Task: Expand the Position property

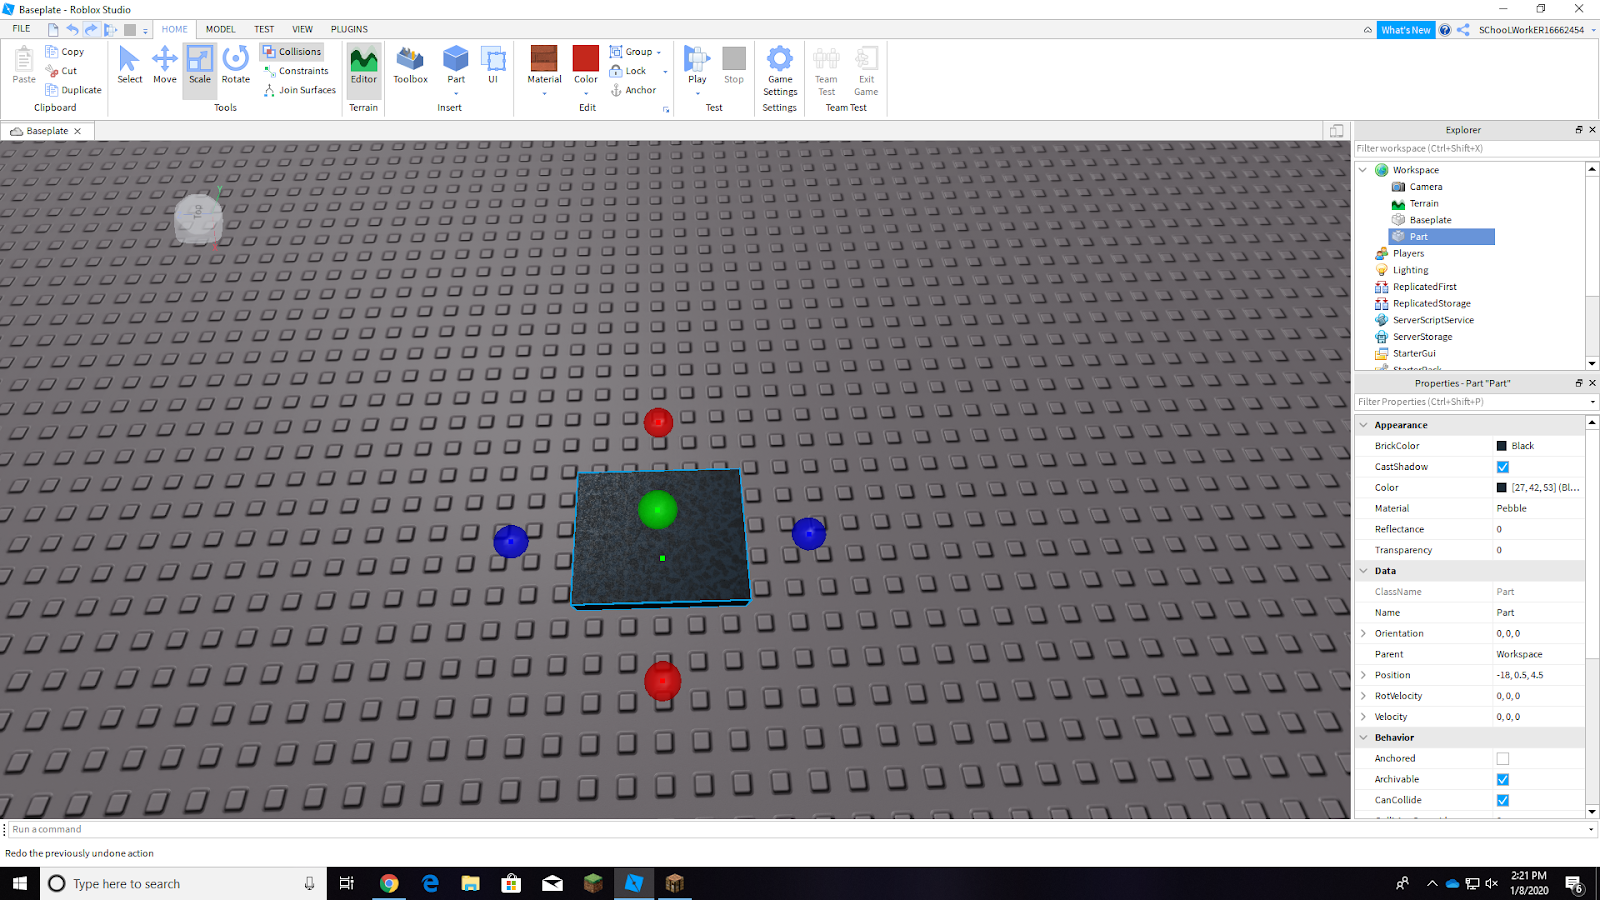Action: tap(1363, 675)
